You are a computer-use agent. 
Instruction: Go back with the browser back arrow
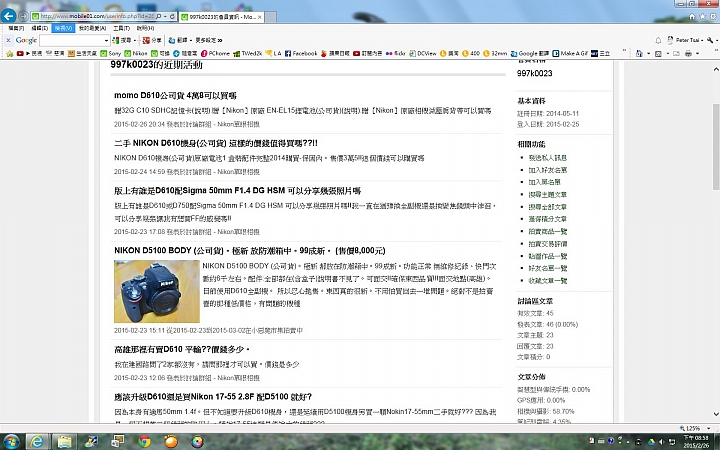8,16
